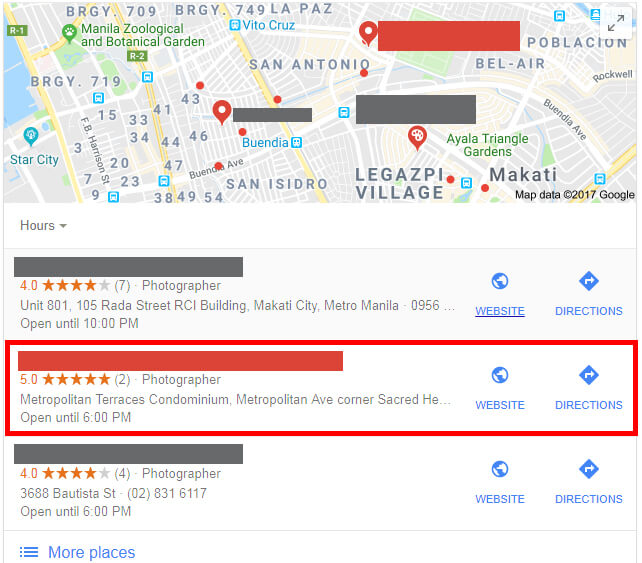Click the globe icon for Rada Street photographer

500,281
